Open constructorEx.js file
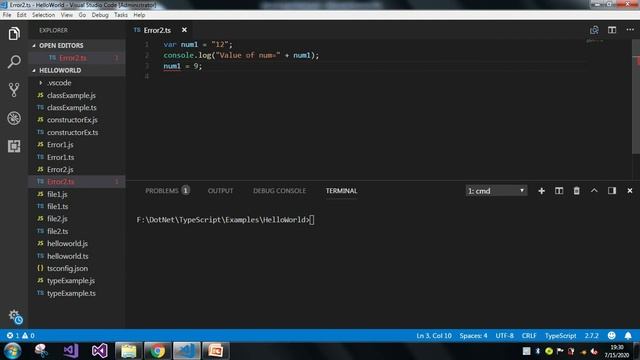The width and height of the screenshot is (640, 360). pyautogui.click(x=77, y=120)
